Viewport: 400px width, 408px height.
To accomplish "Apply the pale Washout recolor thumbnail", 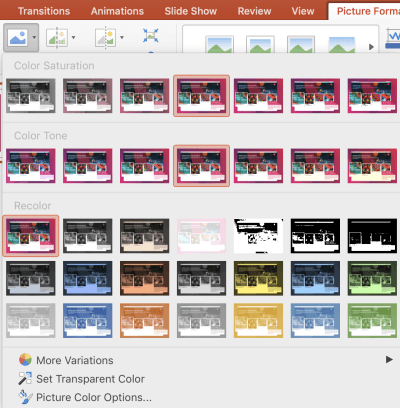I will point(201,236).
